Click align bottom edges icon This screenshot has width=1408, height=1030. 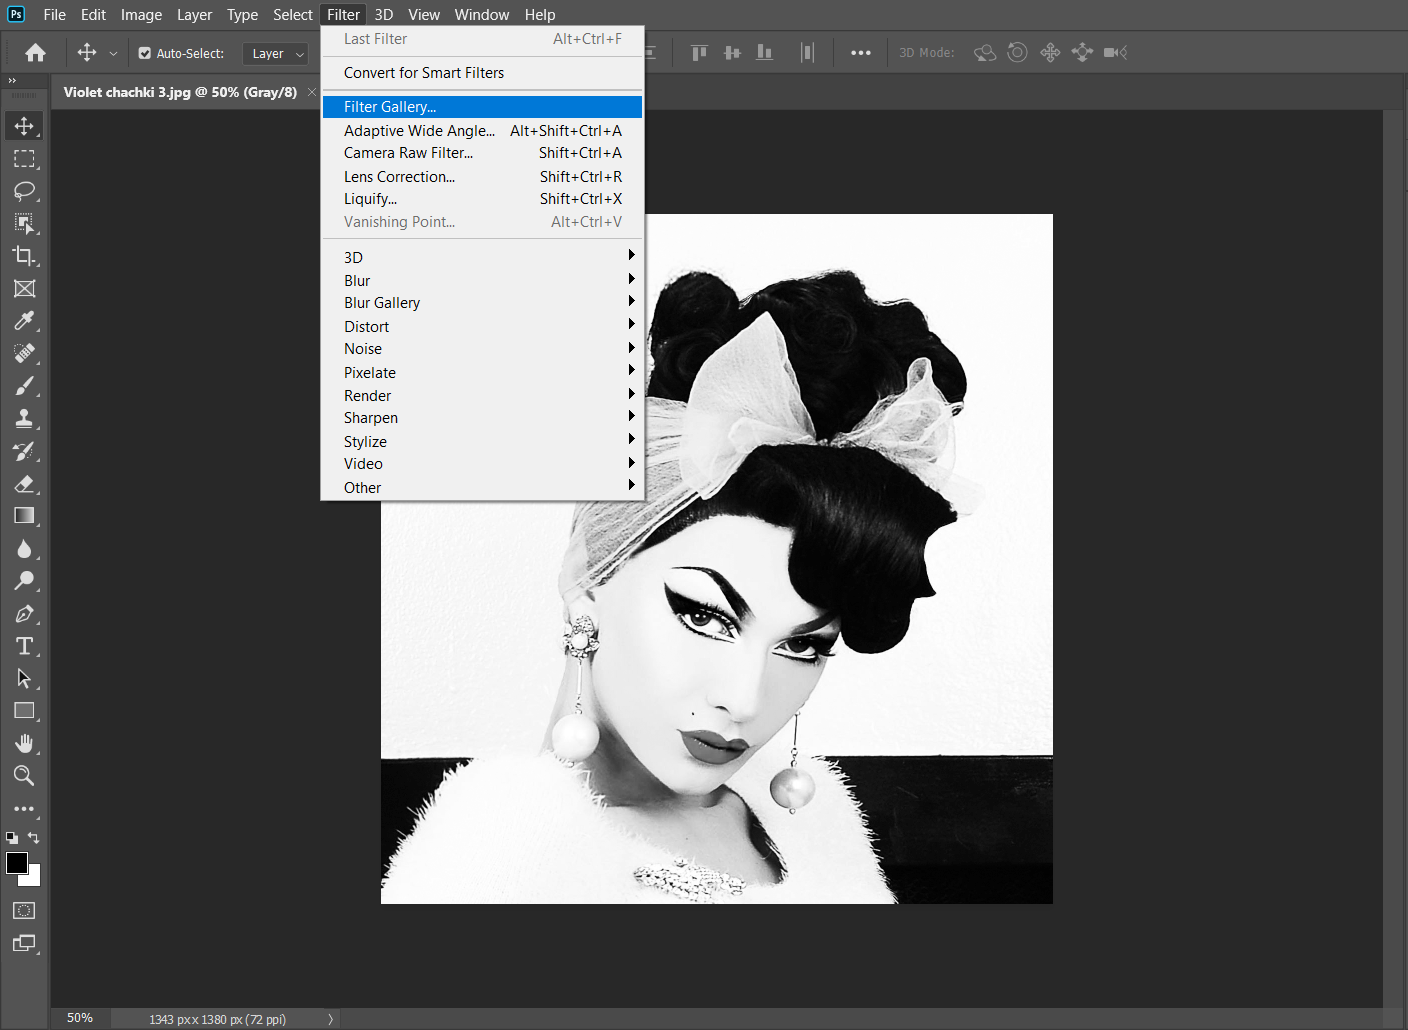764,52
